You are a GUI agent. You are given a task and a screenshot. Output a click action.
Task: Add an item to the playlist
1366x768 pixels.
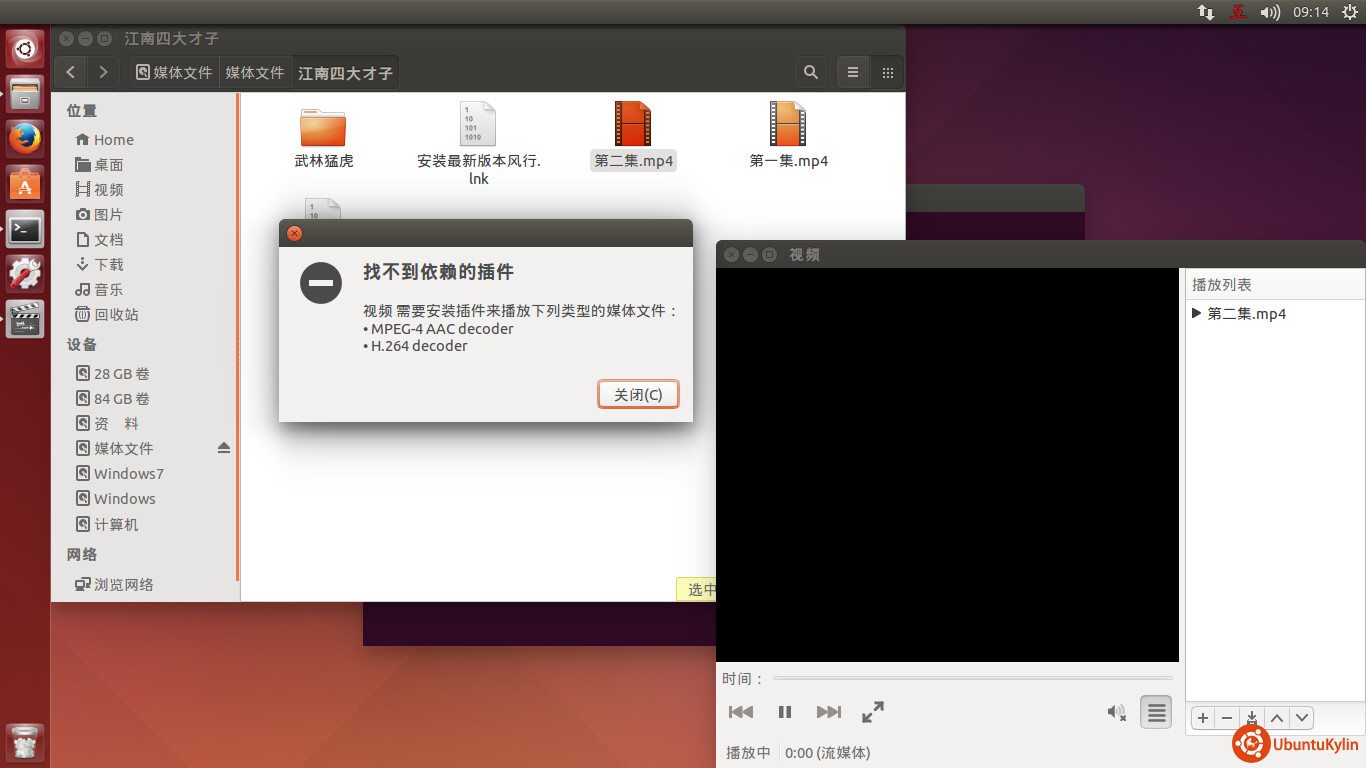click(1203, 718)
